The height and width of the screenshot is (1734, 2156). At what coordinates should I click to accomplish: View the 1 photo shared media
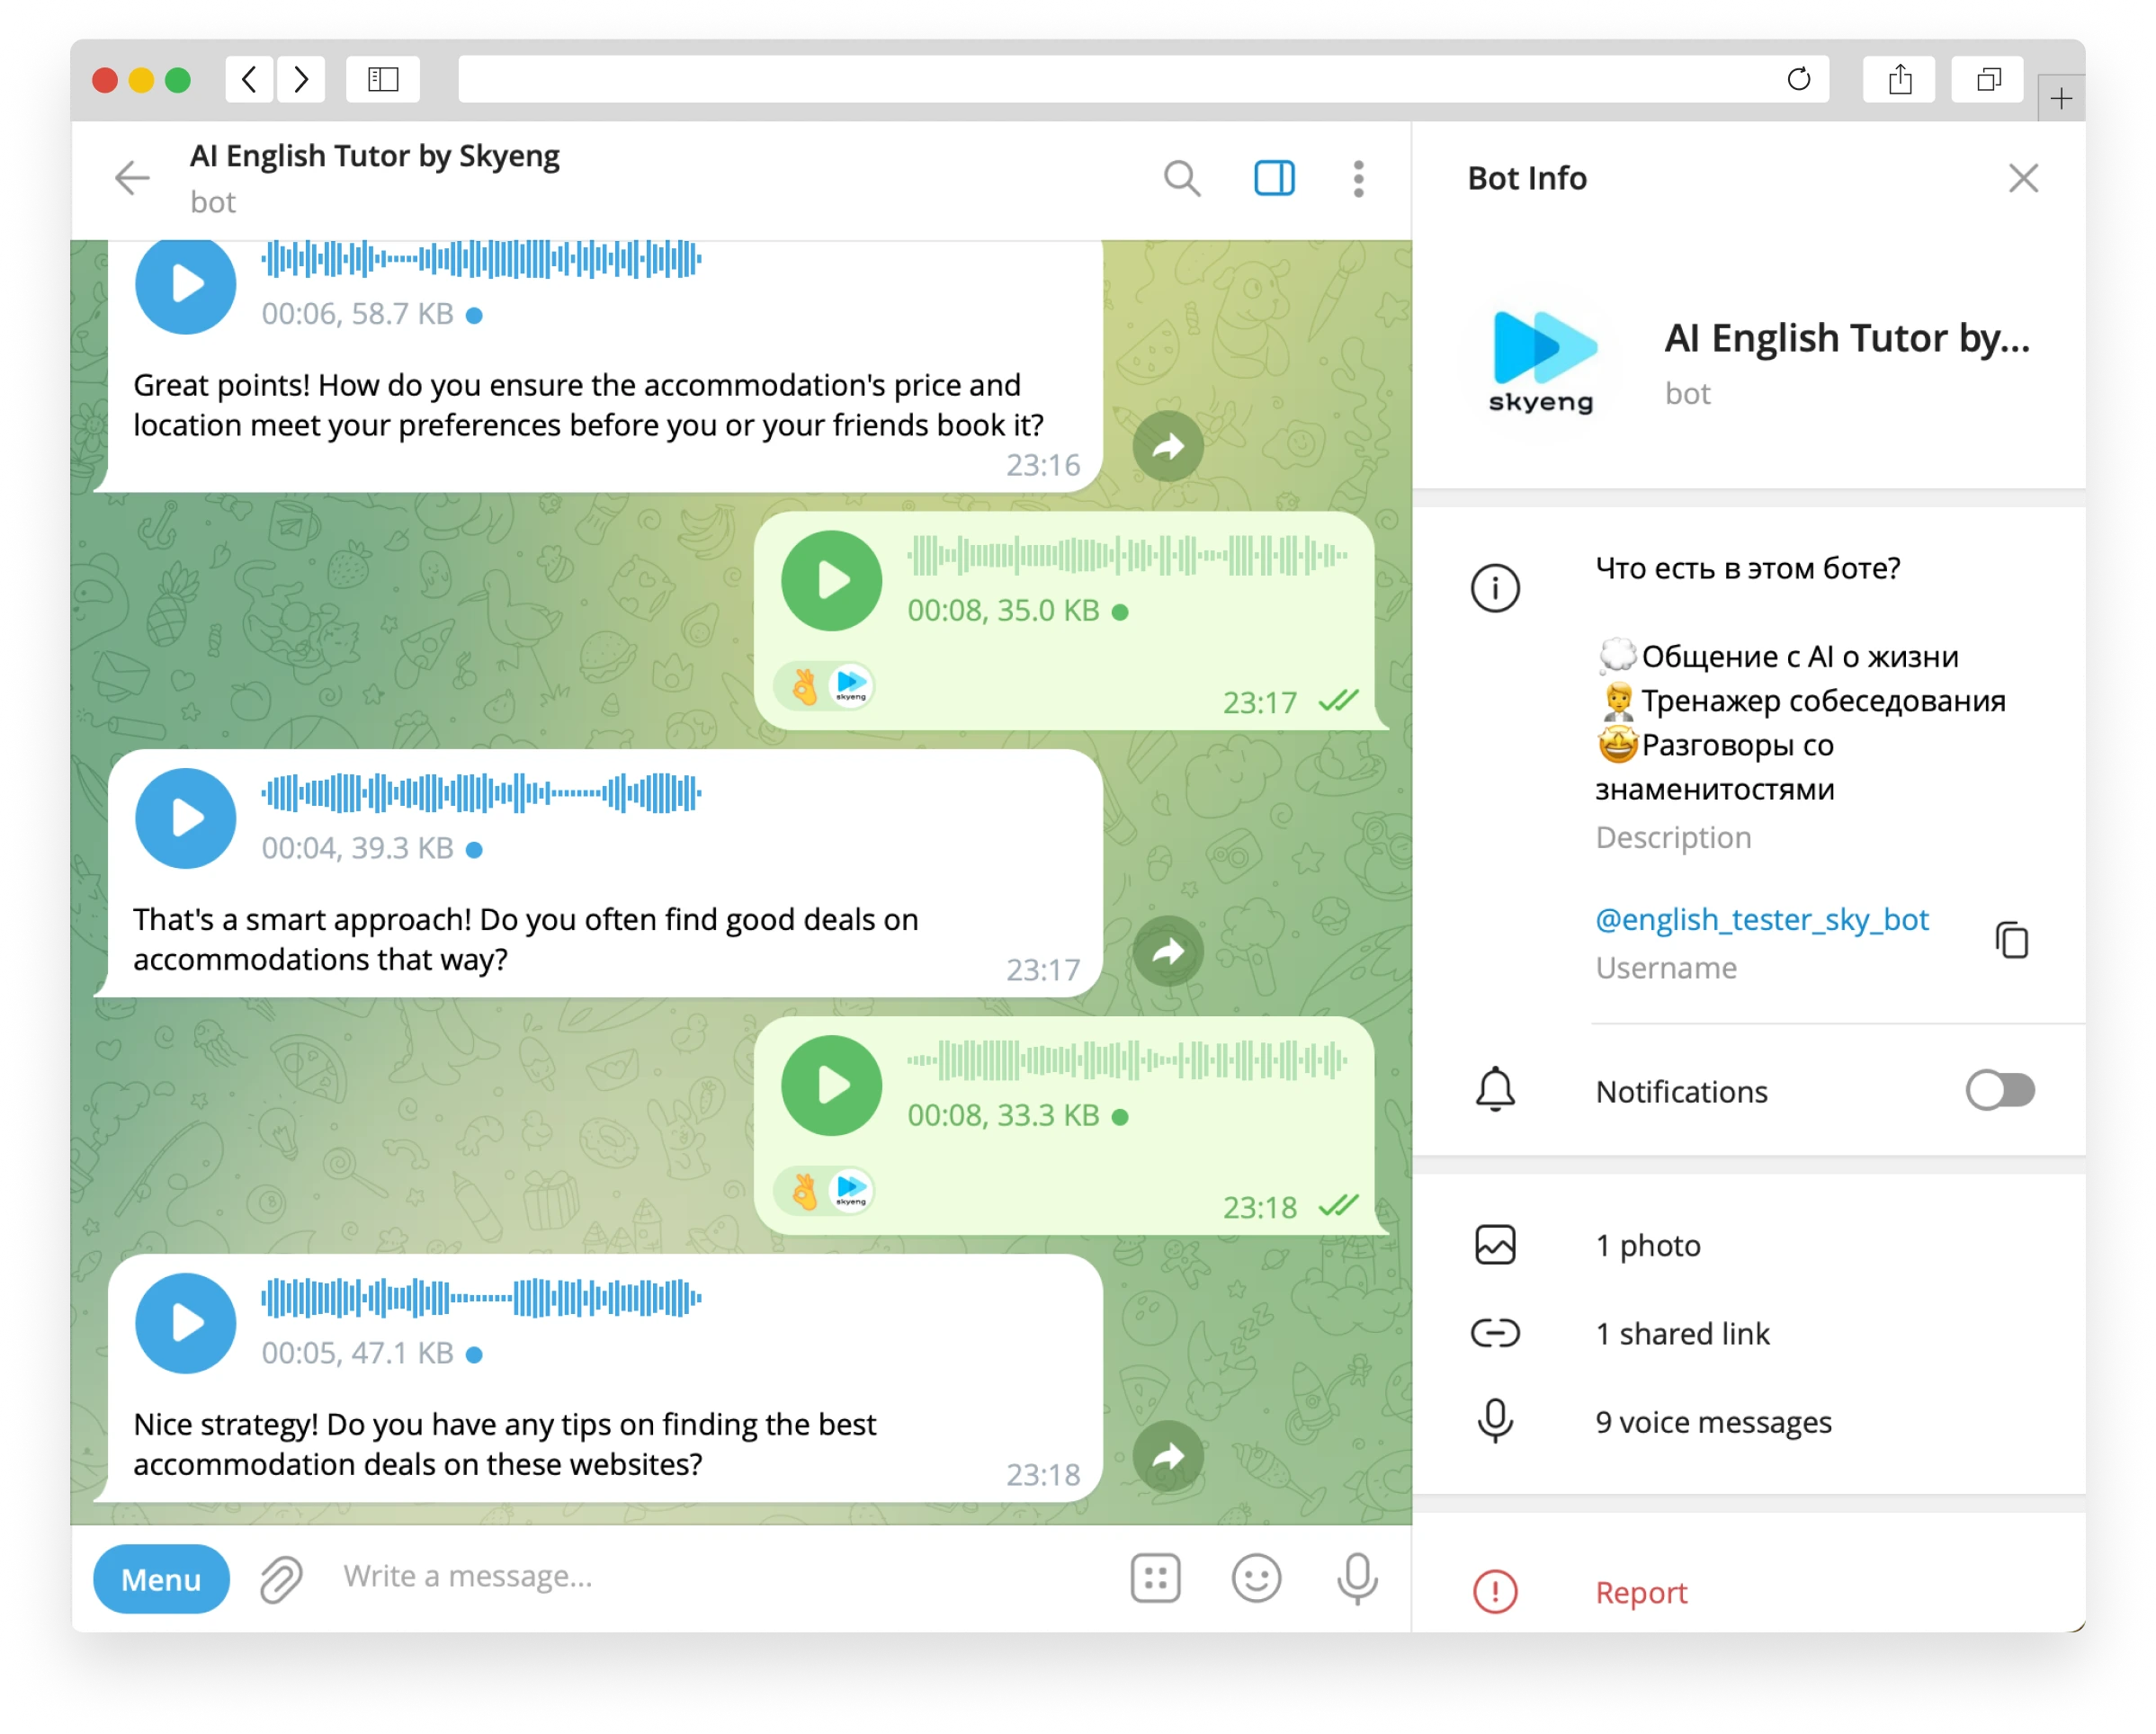[x=1647, y=1245]
